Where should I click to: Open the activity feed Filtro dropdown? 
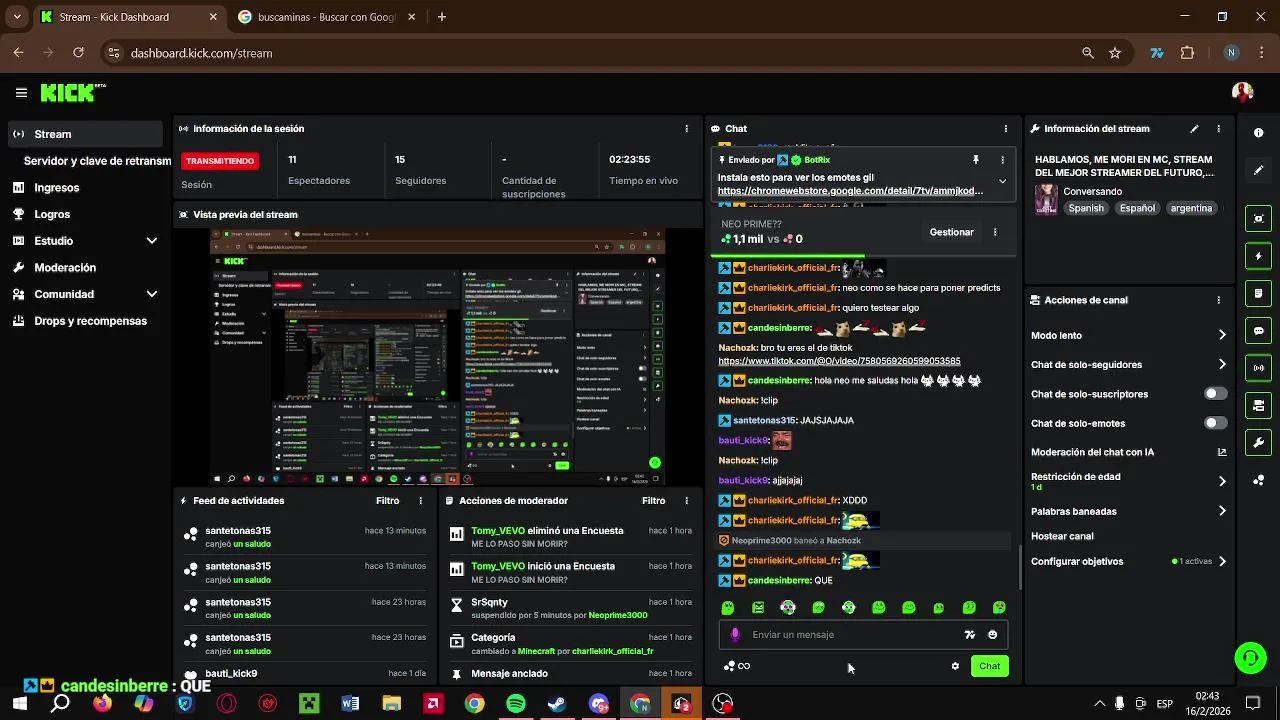coord(387,501)
